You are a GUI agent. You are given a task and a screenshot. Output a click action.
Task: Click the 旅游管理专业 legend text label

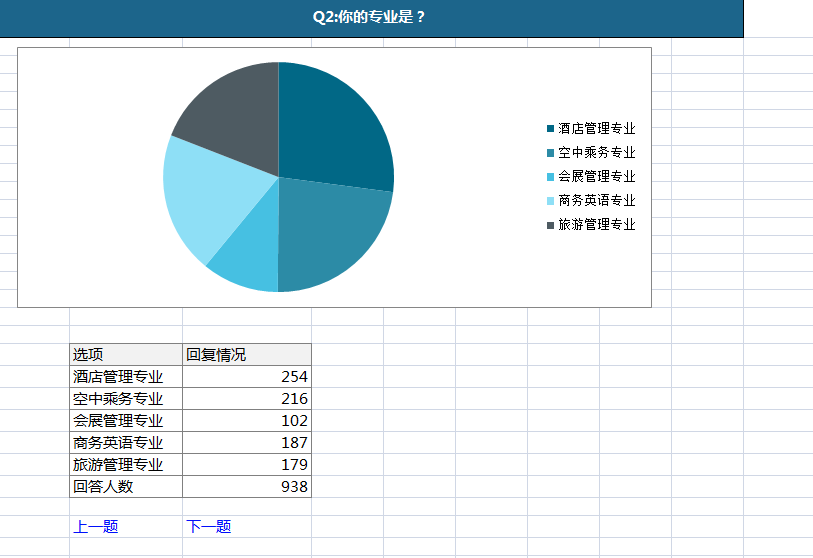597,225
